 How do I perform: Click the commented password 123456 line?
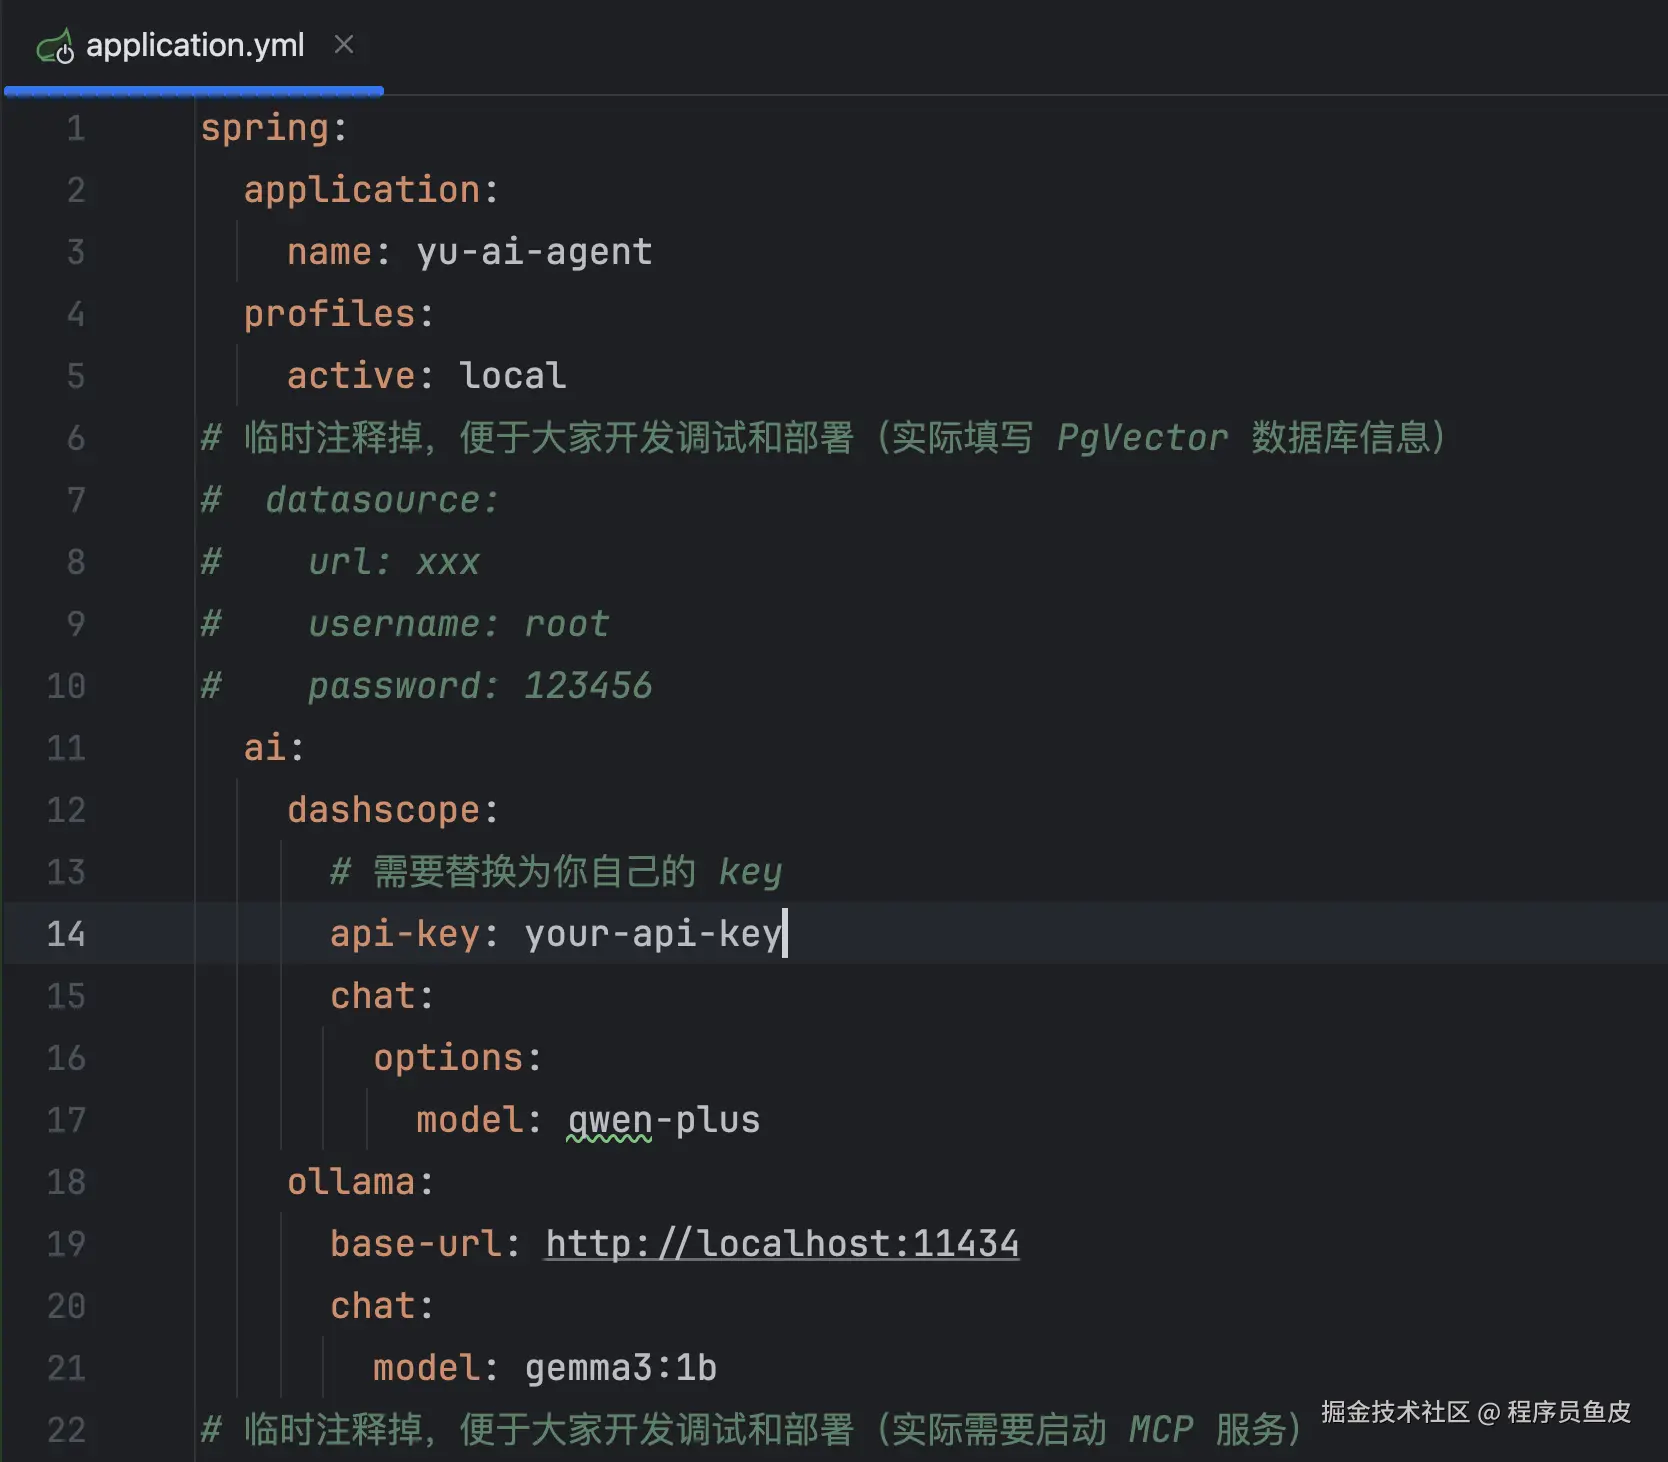point(479,686)
